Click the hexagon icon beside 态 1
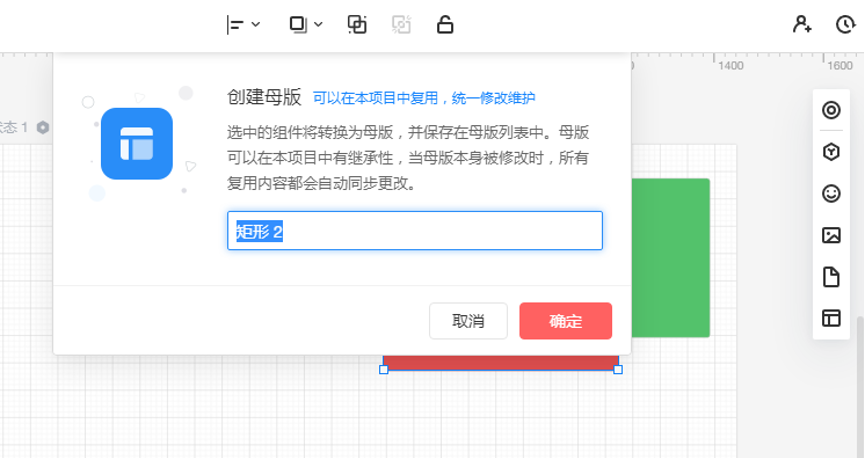The width and height of the screenshot is (864, 458). click(x=43, y=128)
